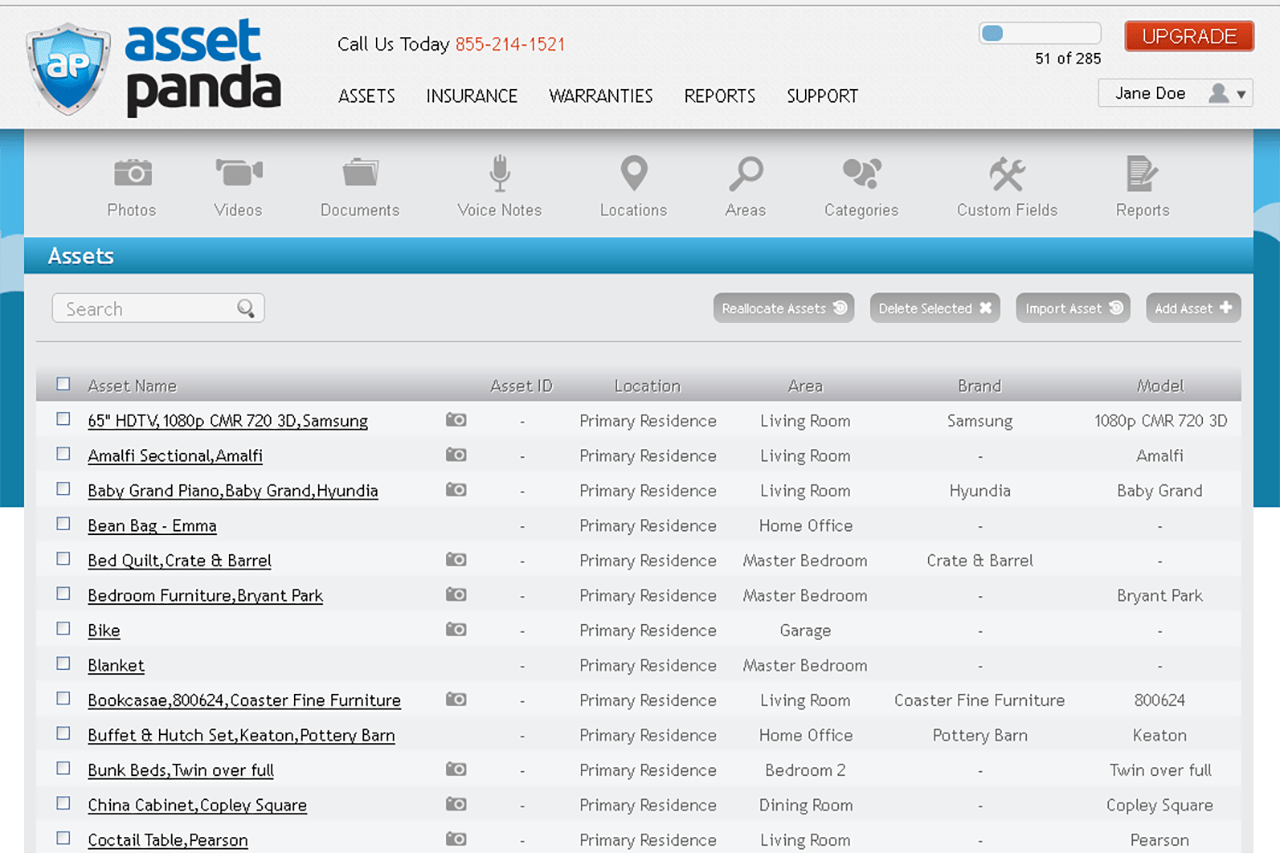Check the Bookcasae row checkbox
Viewport: 1280px width, 853px height.
point(64,699)
